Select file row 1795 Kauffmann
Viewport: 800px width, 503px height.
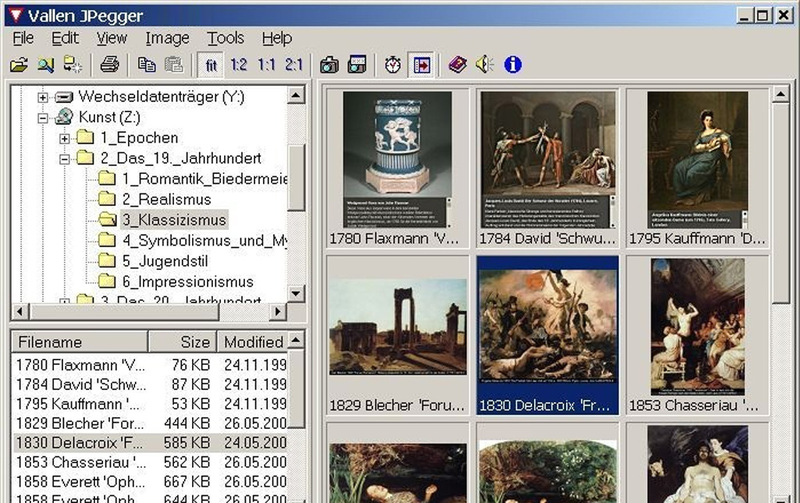pos(150,404)
